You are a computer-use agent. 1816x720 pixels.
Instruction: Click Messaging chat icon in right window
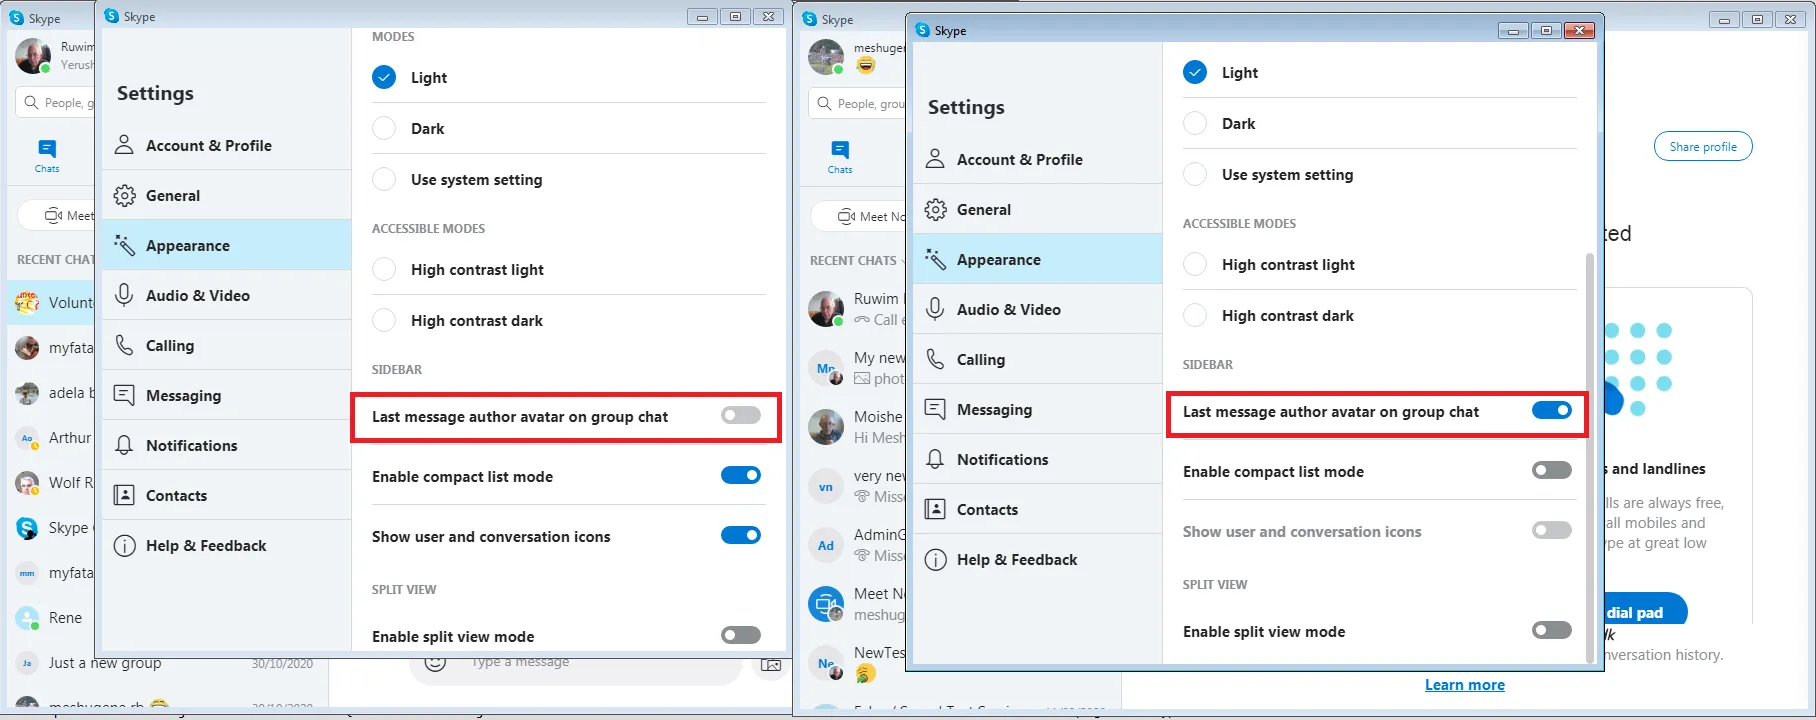[x=935, y=409]
